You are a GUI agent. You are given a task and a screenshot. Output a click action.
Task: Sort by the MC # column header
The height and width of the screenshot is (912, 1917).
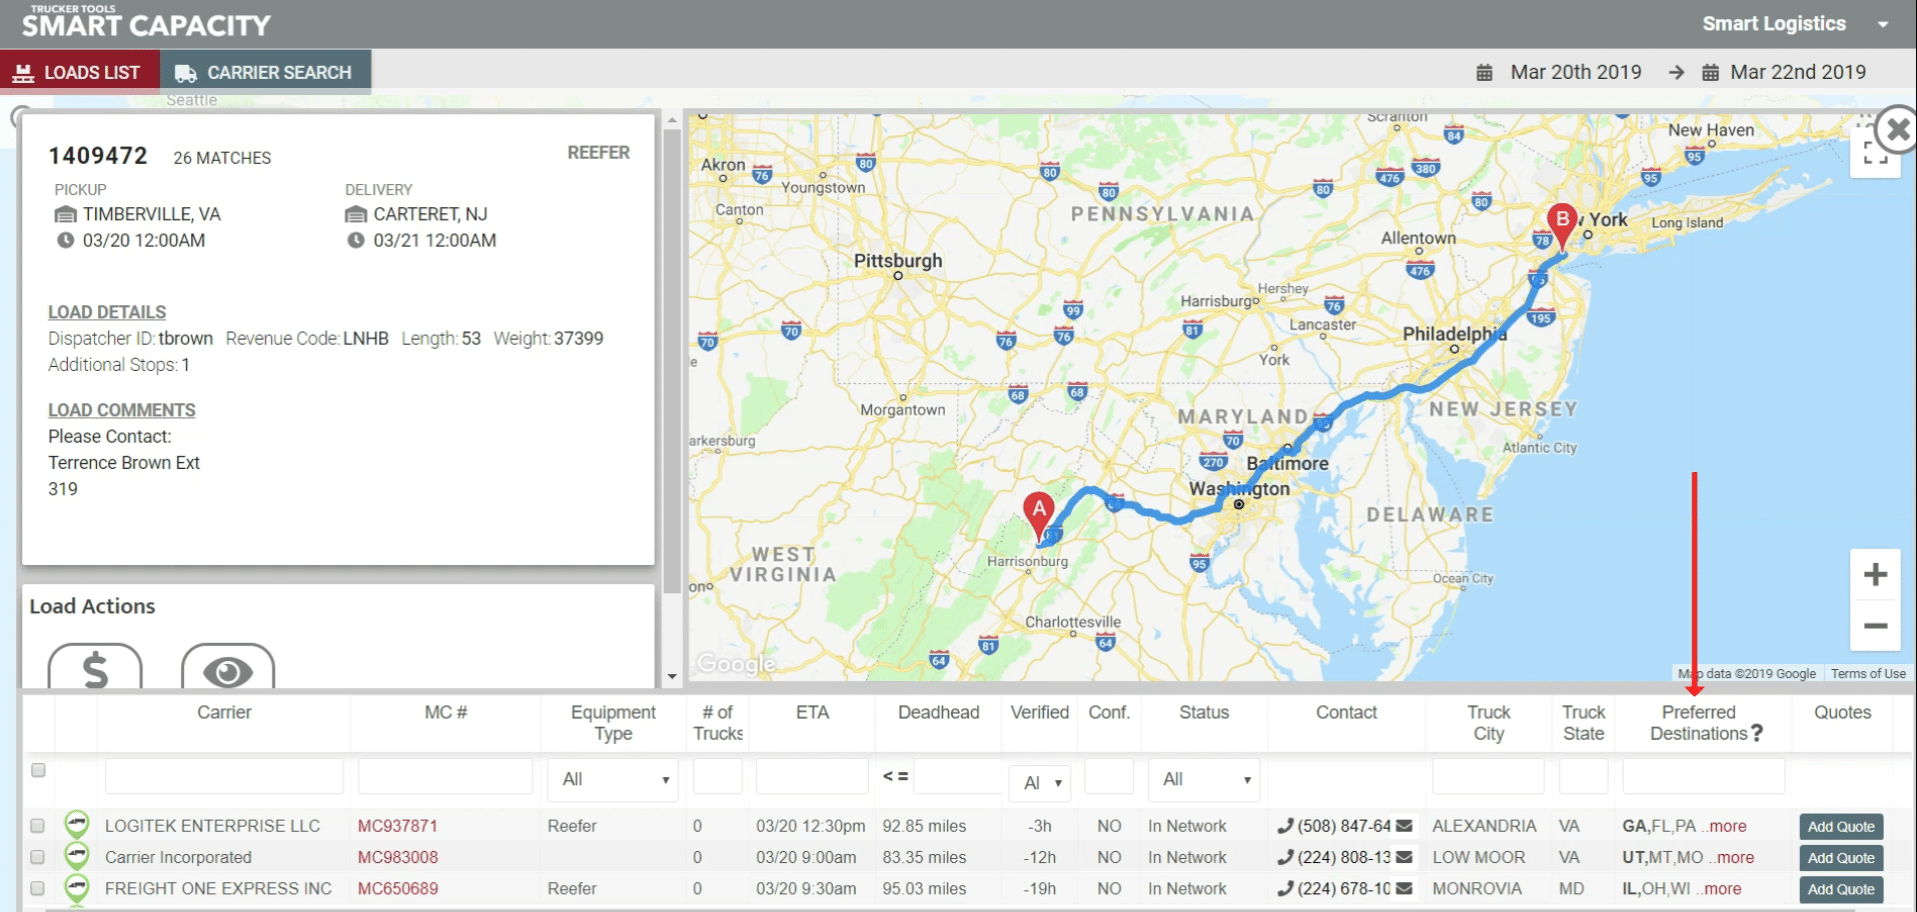point(445,712)
